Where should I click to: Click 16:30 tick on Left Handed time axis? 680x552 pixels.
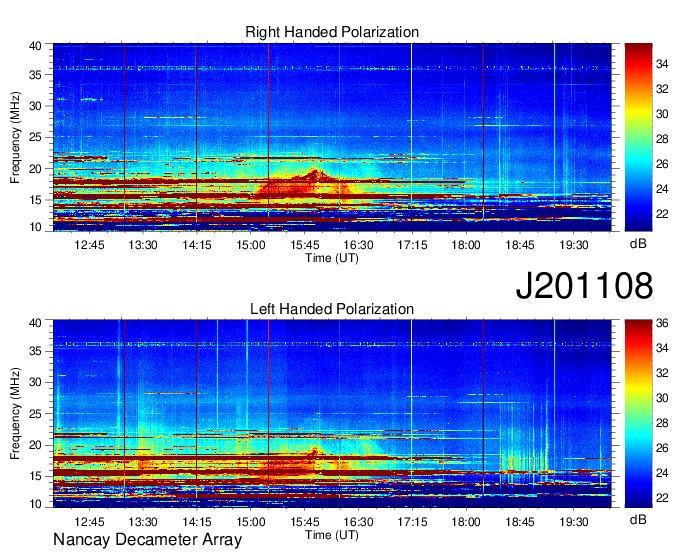(x=358, y=522)
